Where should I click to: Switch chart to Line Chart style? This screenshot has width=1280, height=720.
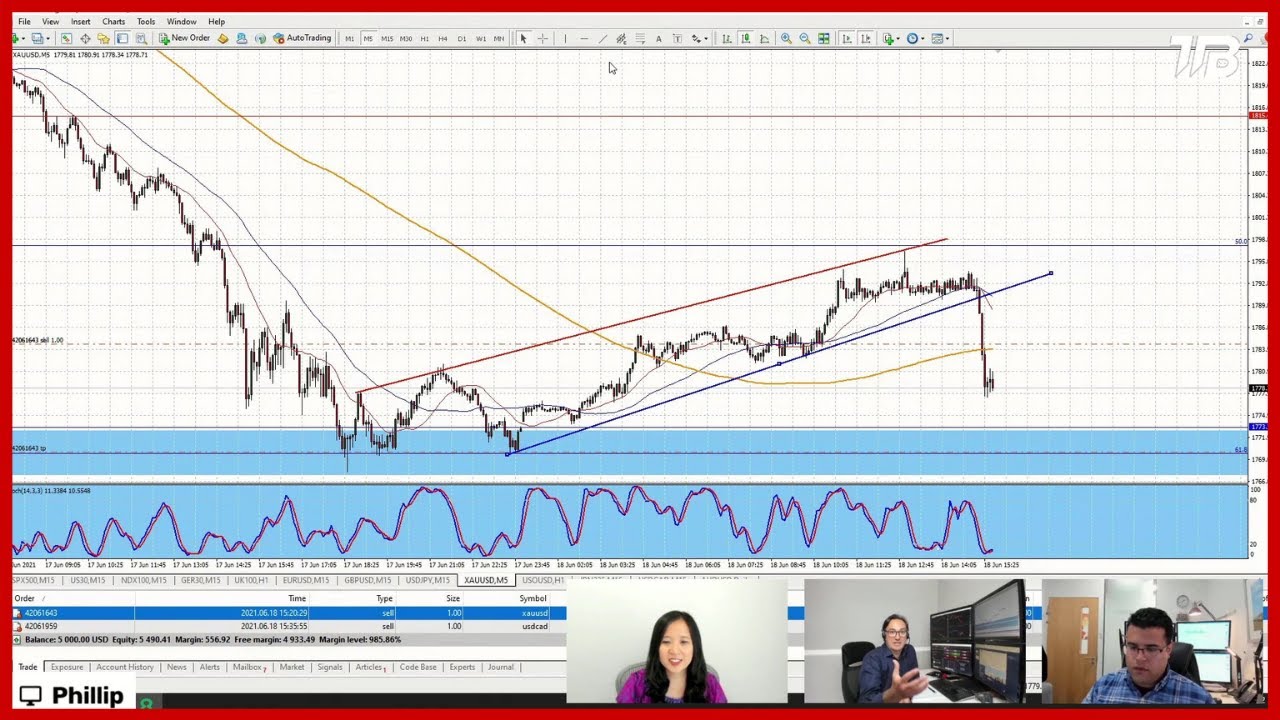[764, 38]
